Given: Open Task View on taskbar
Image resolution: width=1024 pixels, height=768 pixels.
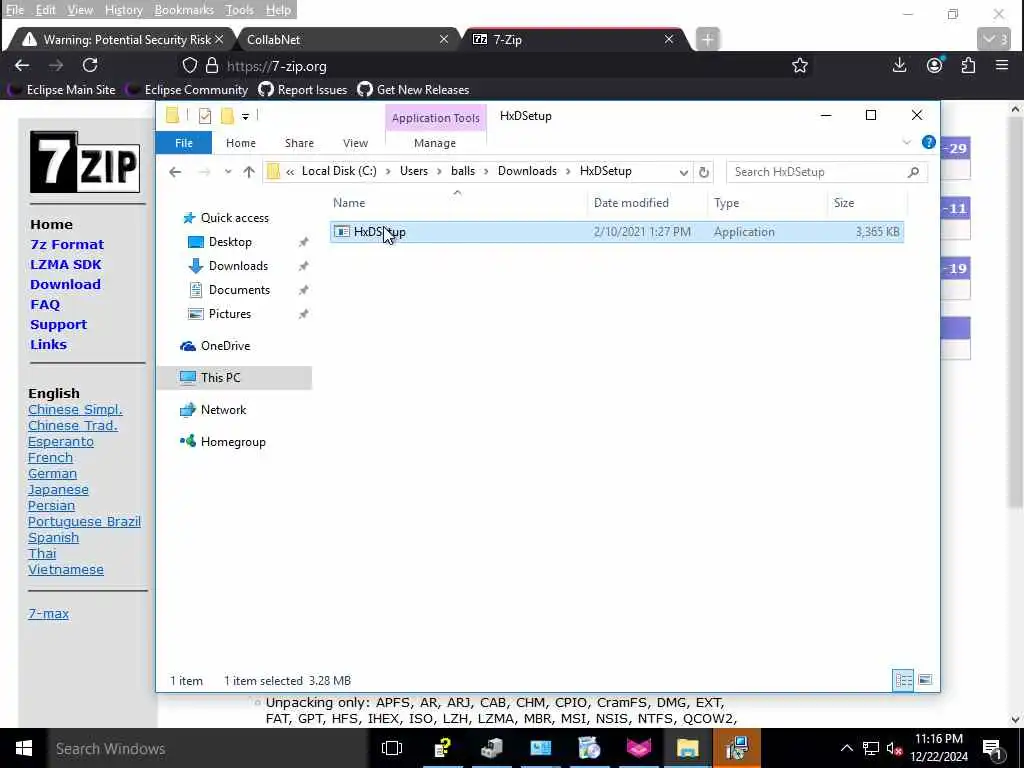Looking at the screenshot, I should pyautogui.click(x=392, y=748).
